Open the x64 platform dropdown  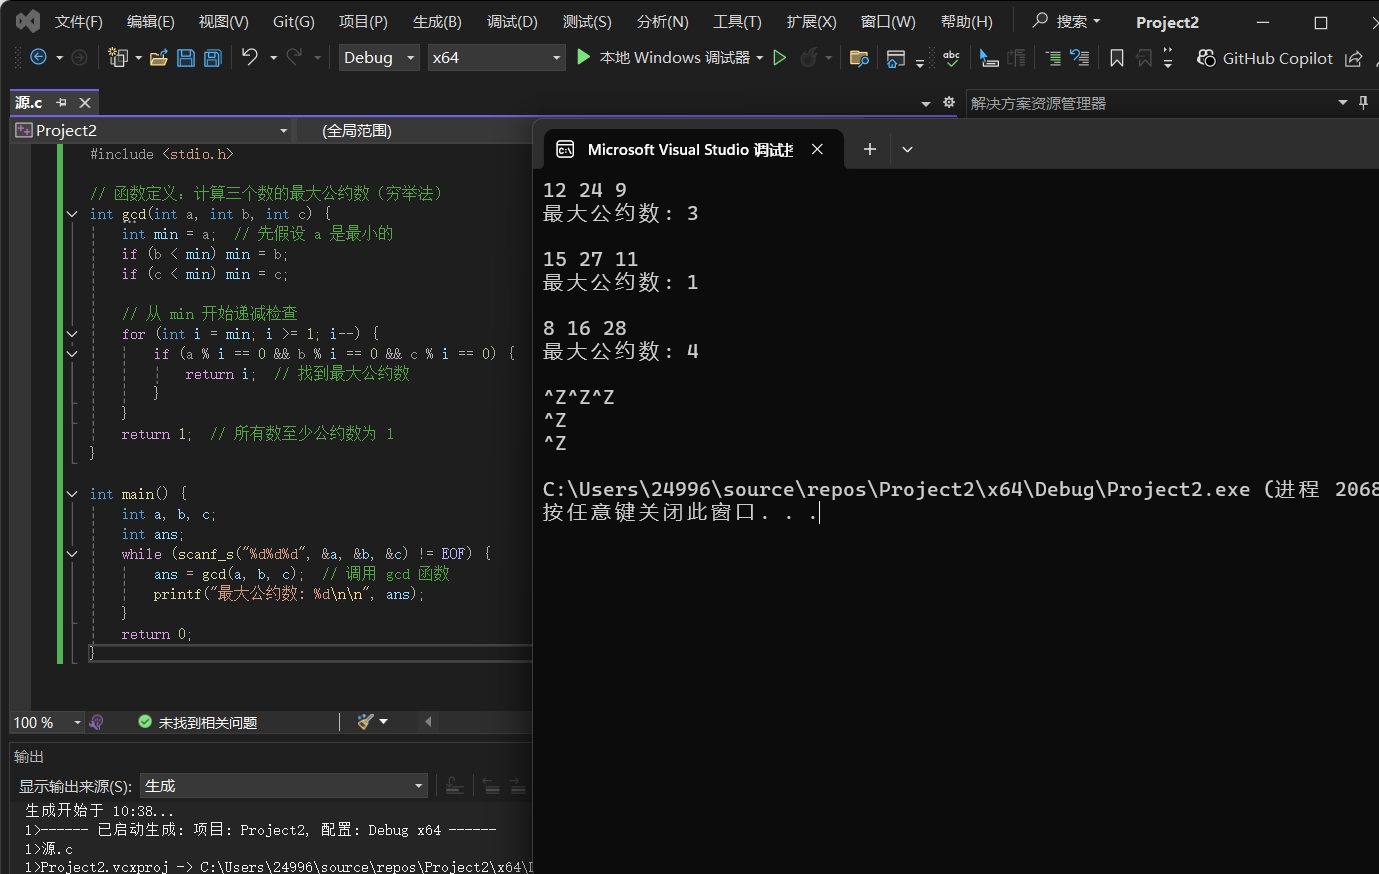[x=496, y=58]
